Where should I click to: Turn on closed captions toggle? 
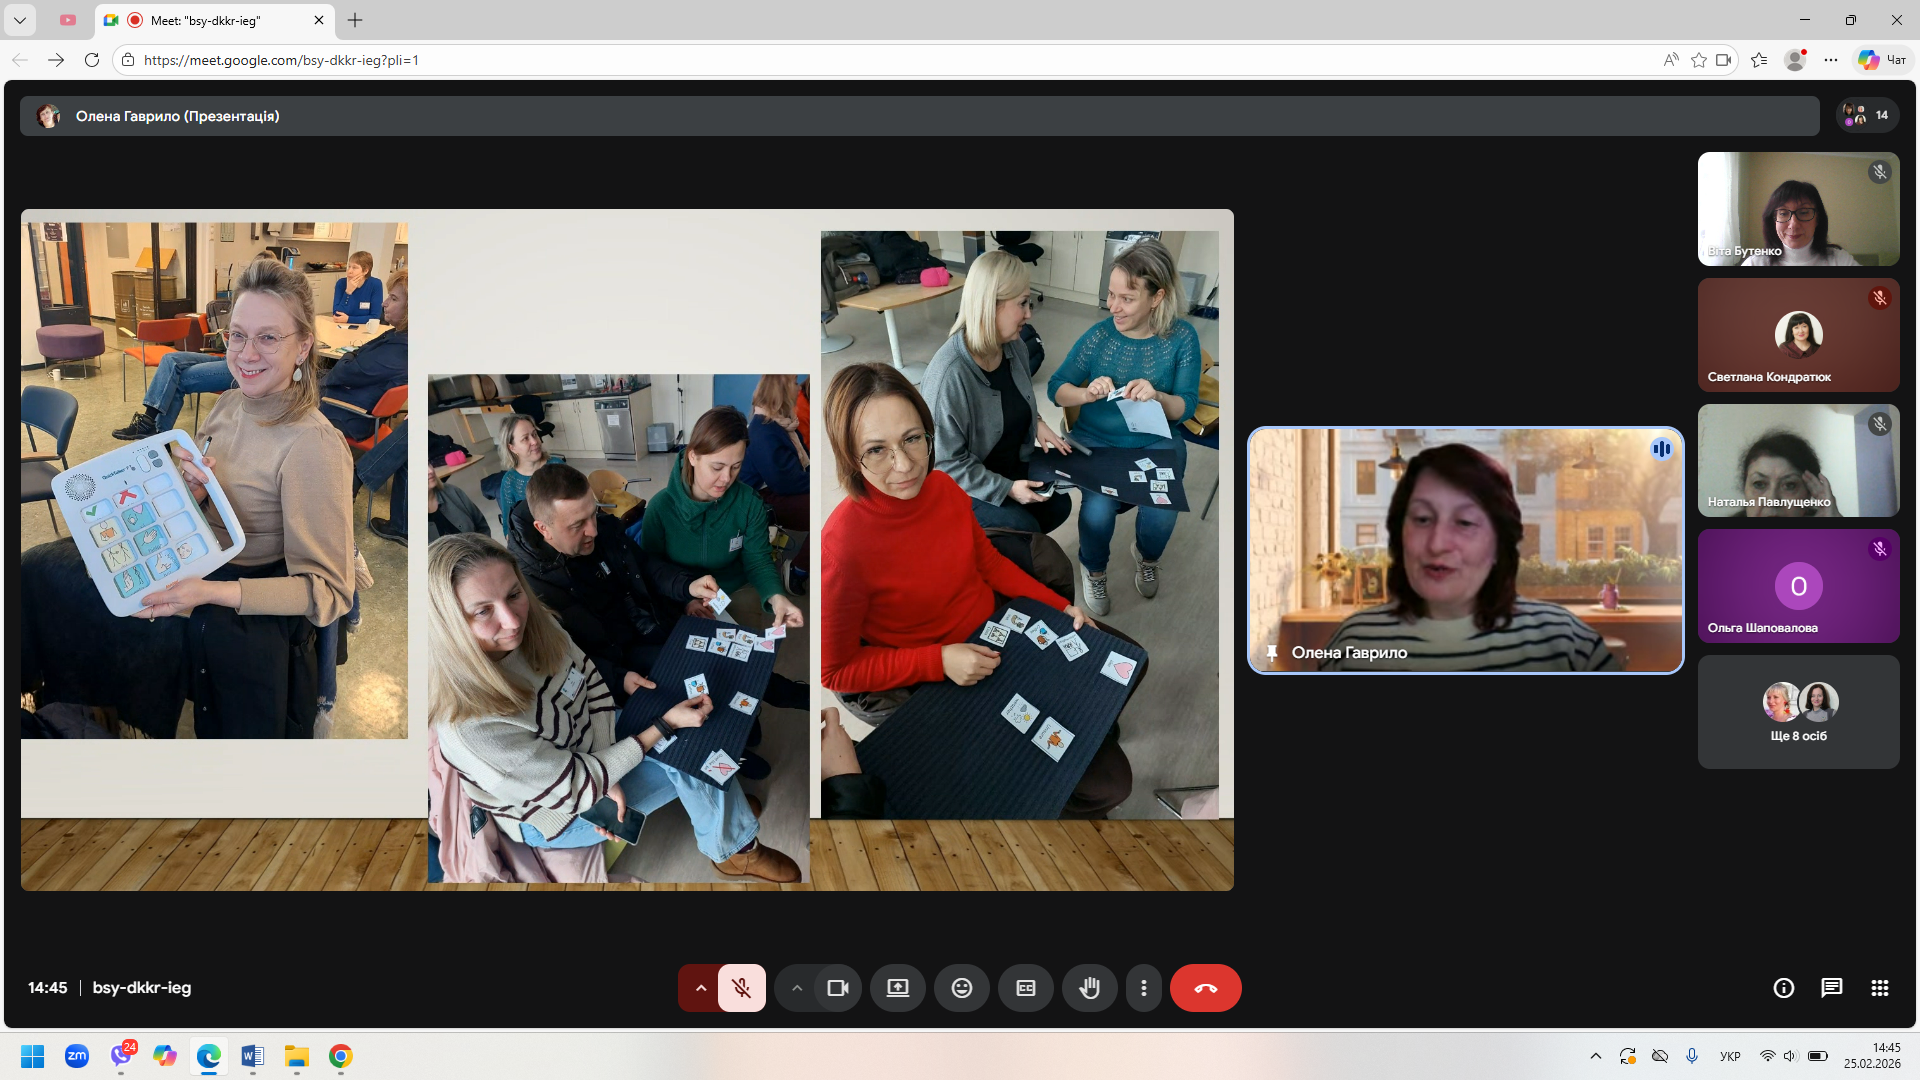tap(1025, 988)
